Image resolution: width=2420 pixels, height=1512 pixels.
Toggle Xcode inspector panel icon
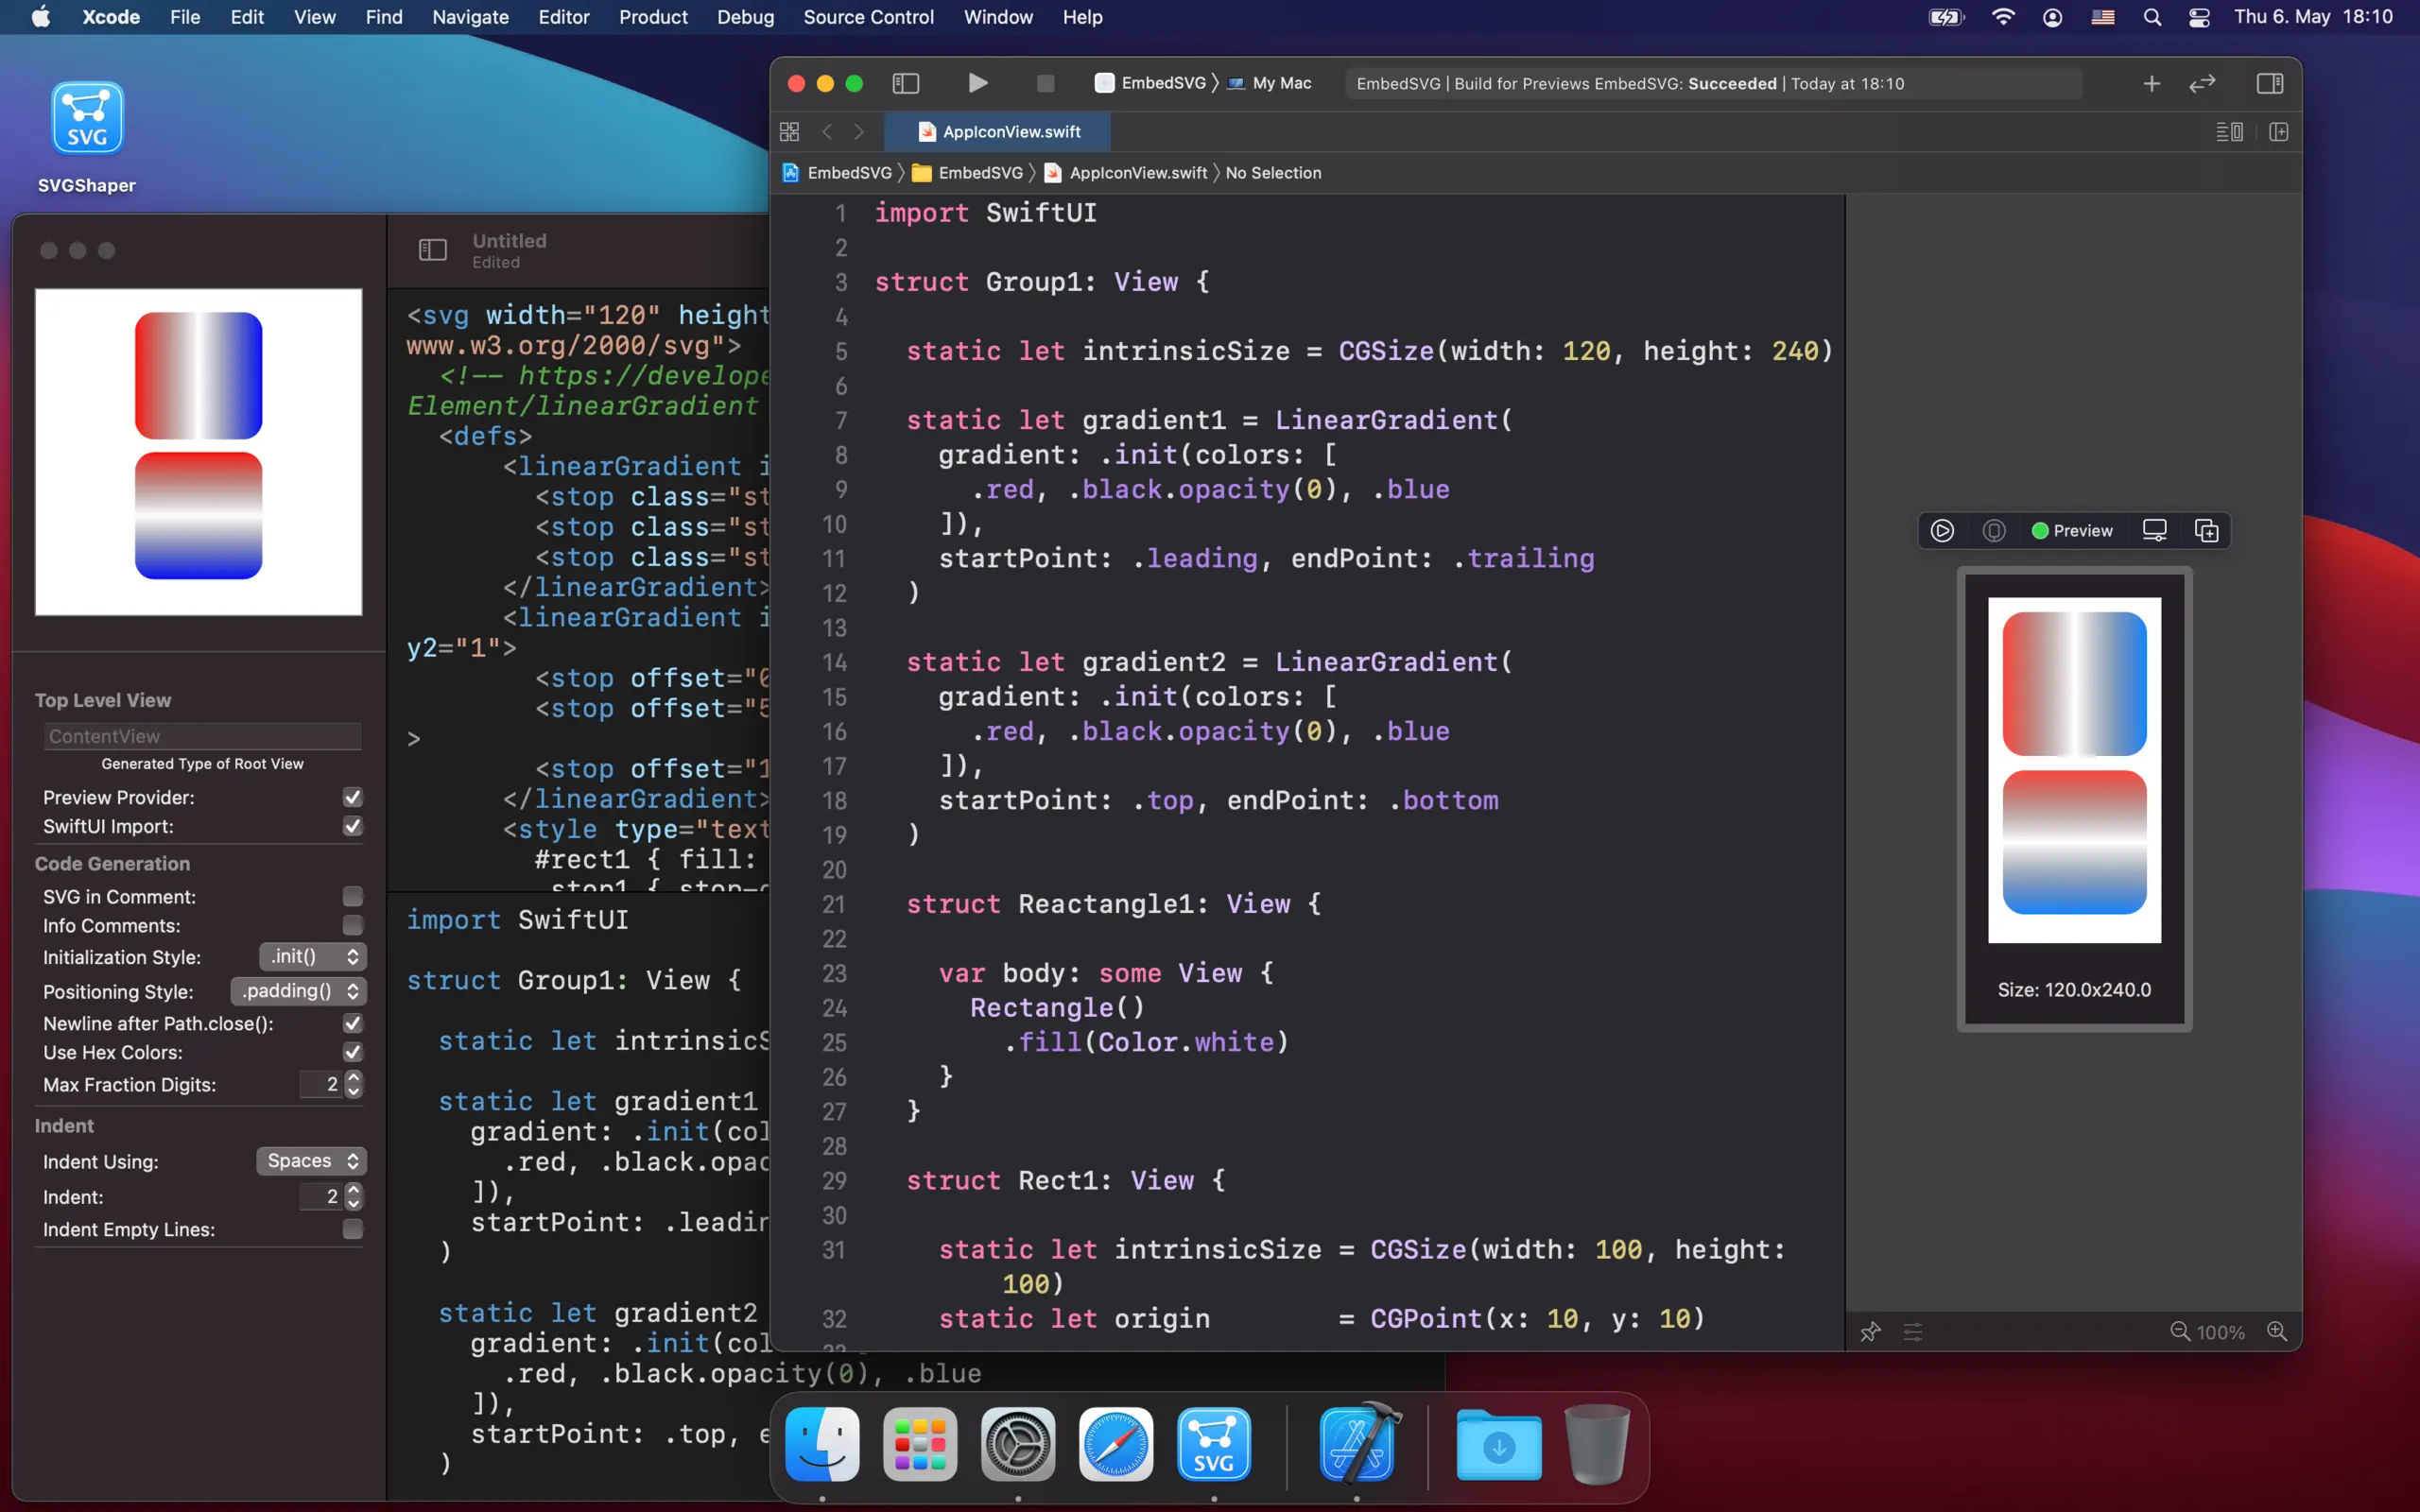(x=2269, y=83)
